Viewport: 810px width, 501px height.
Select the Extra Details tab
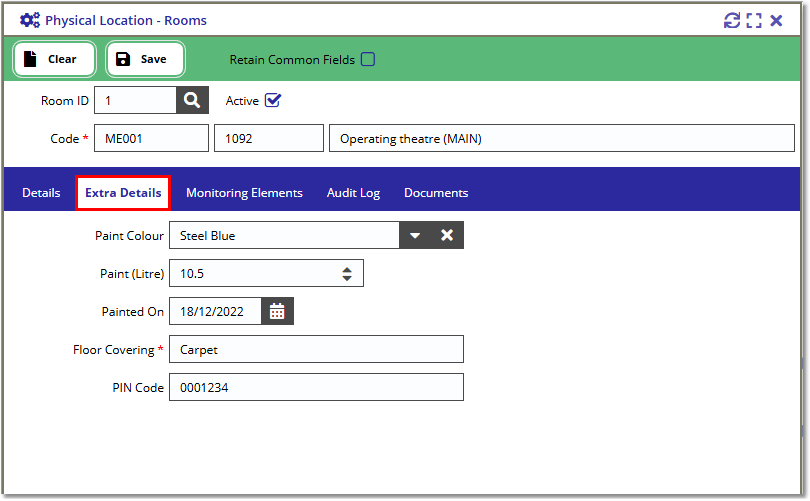click(x=123, y=193)
